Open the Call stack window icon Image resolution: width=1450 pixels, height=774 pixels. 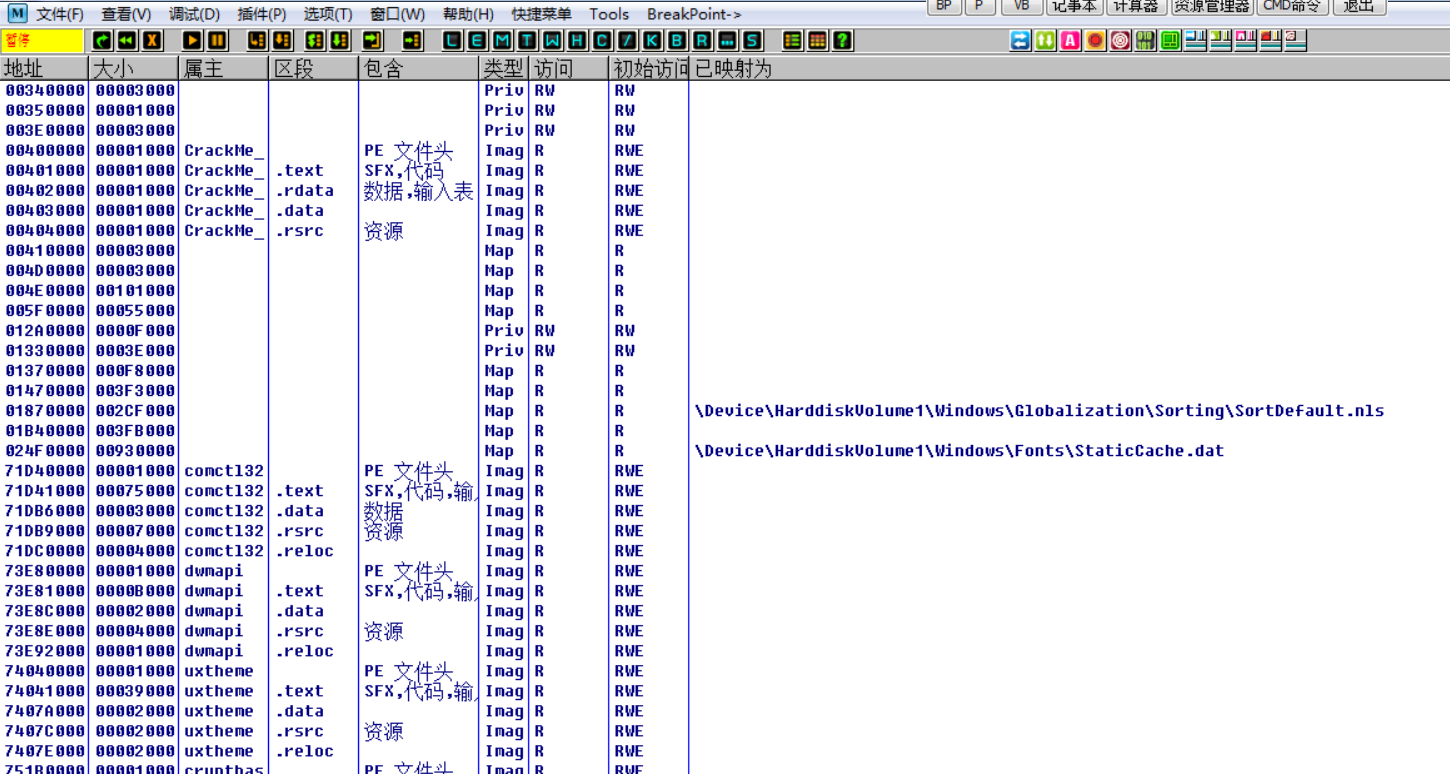click(652, 42)
